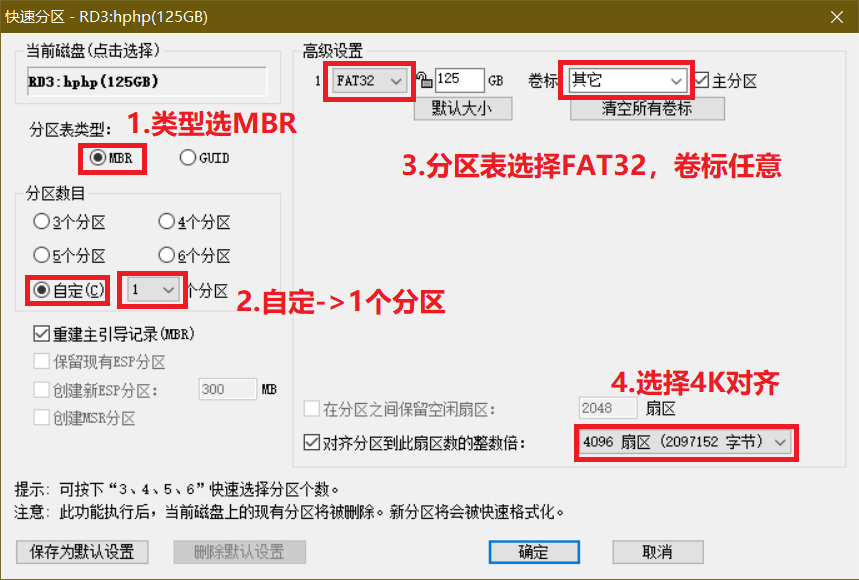Toggle rebuild master boot record (重建主引导记录) checkbox
This screenshot has height=580, width=859.
(42, 333)
